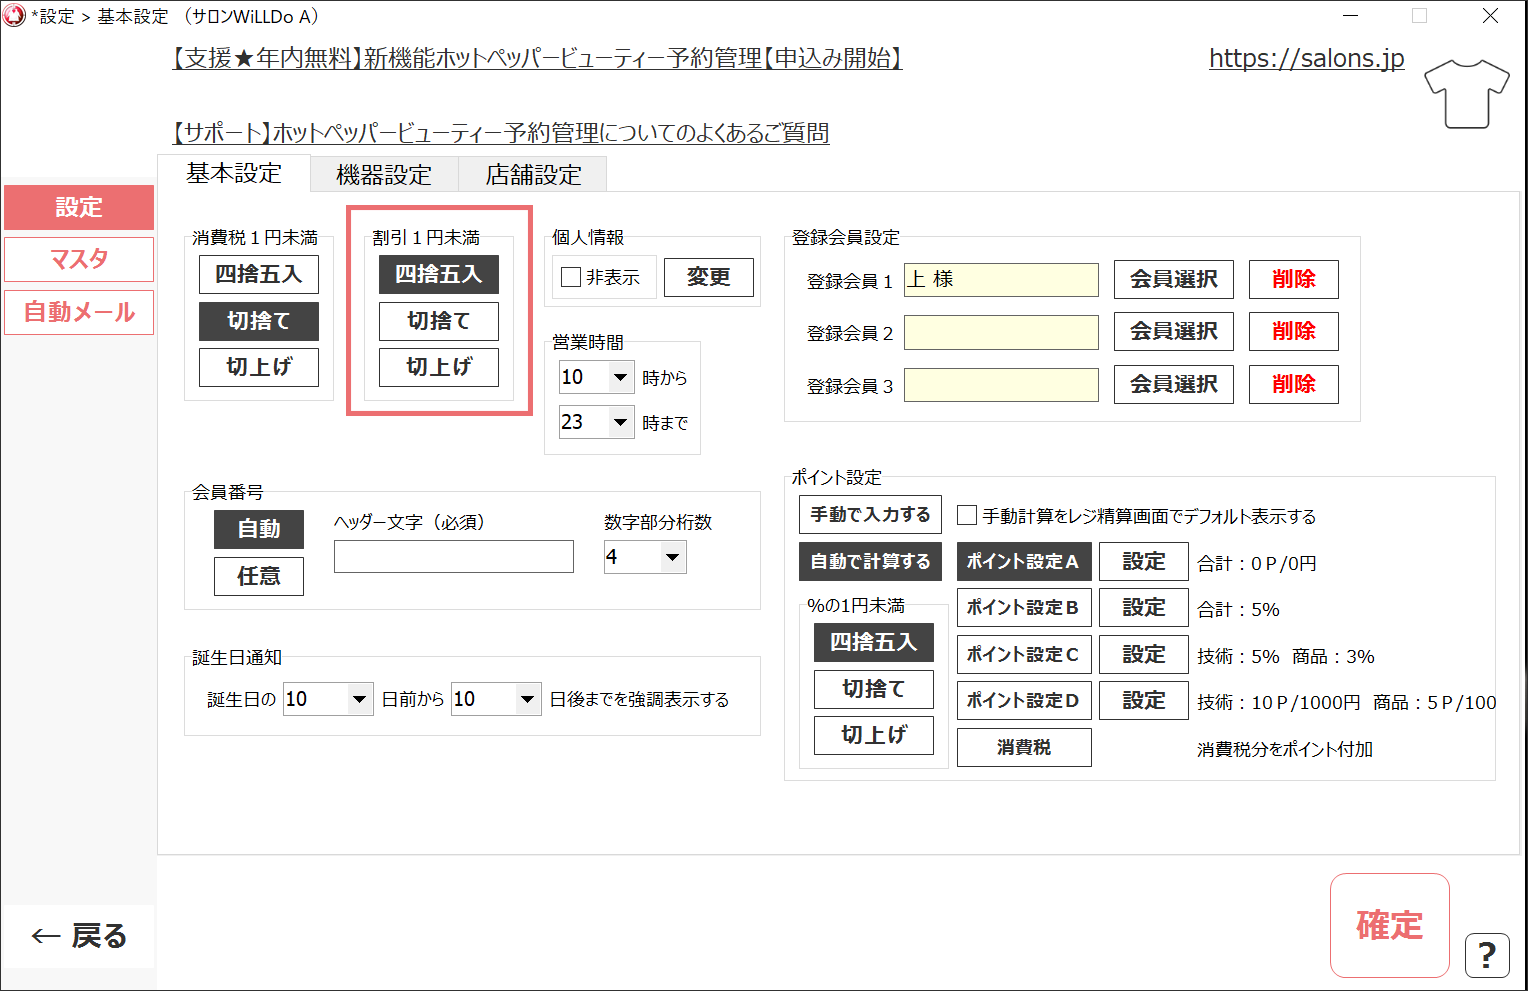Open days-before birthday dropdown
The height and width of the screenshot is (991, 1528).
(x=359, y=699)
